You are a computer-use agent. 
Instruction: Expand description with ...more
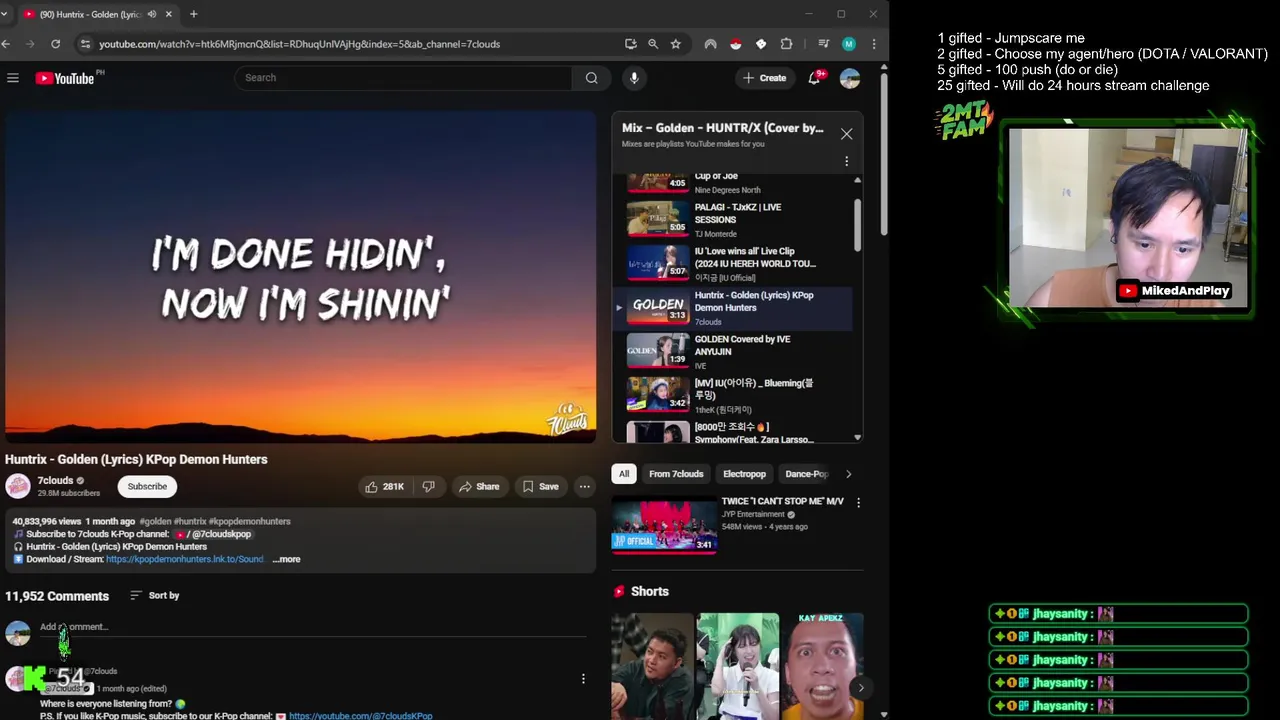click(x=286, y=559)
